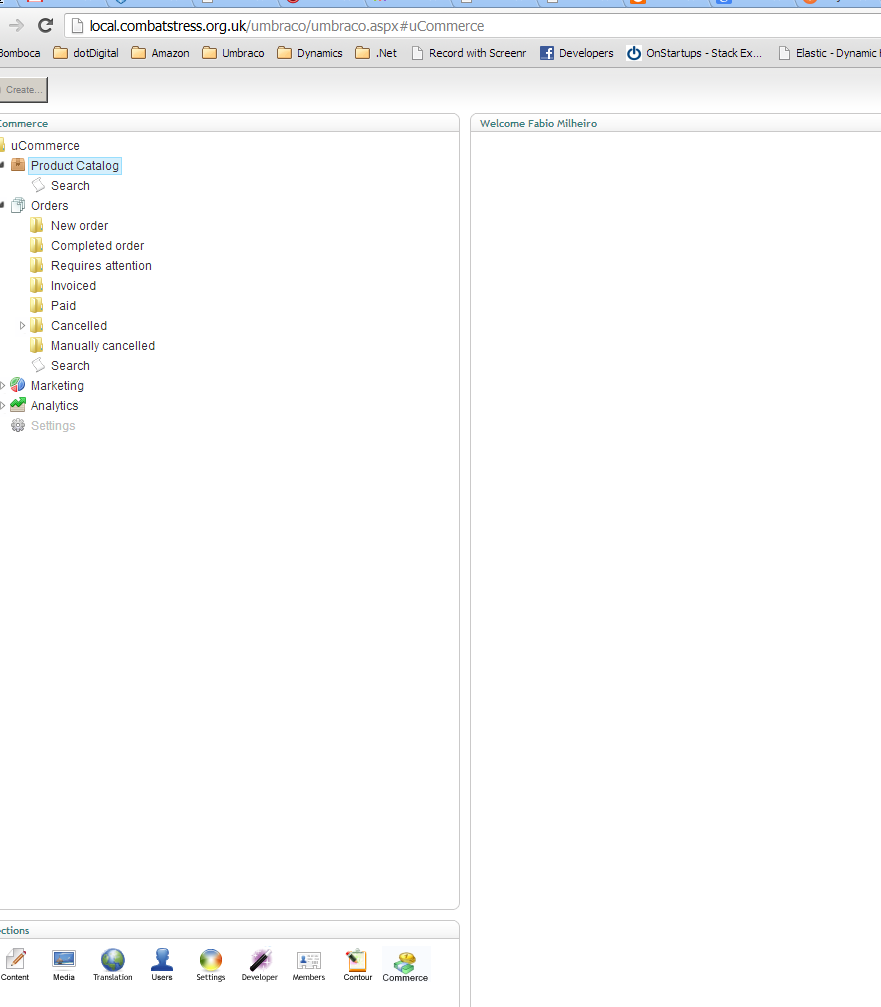The image size is (881, 1007).
Task: Collapse the Product Catalog node
Action: tap(3, 165)
